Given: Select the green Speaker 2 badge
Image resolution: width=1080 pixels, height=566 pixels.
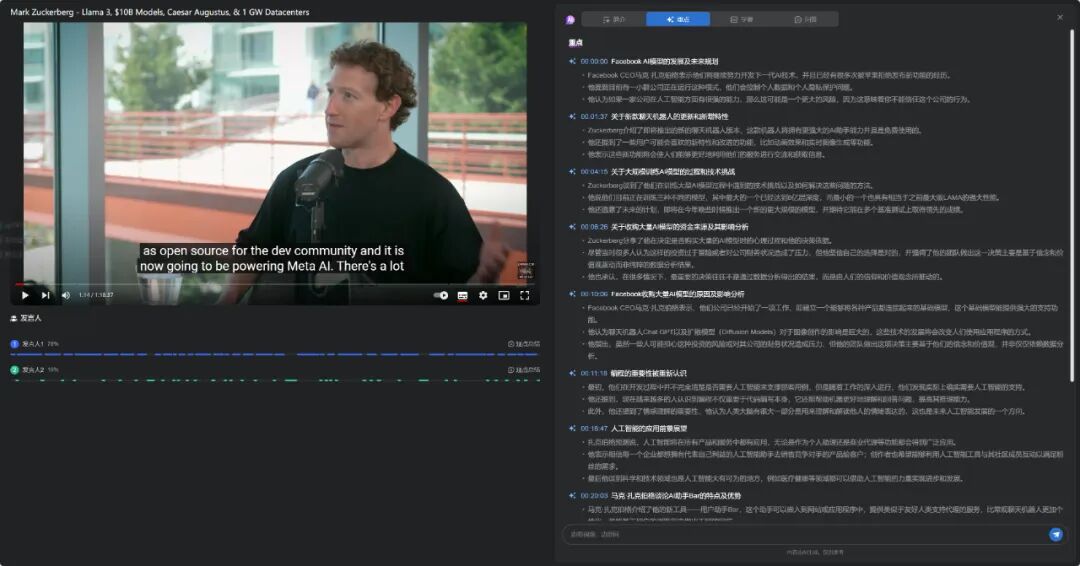Looking at the screenshot, I should coord(14,370).
